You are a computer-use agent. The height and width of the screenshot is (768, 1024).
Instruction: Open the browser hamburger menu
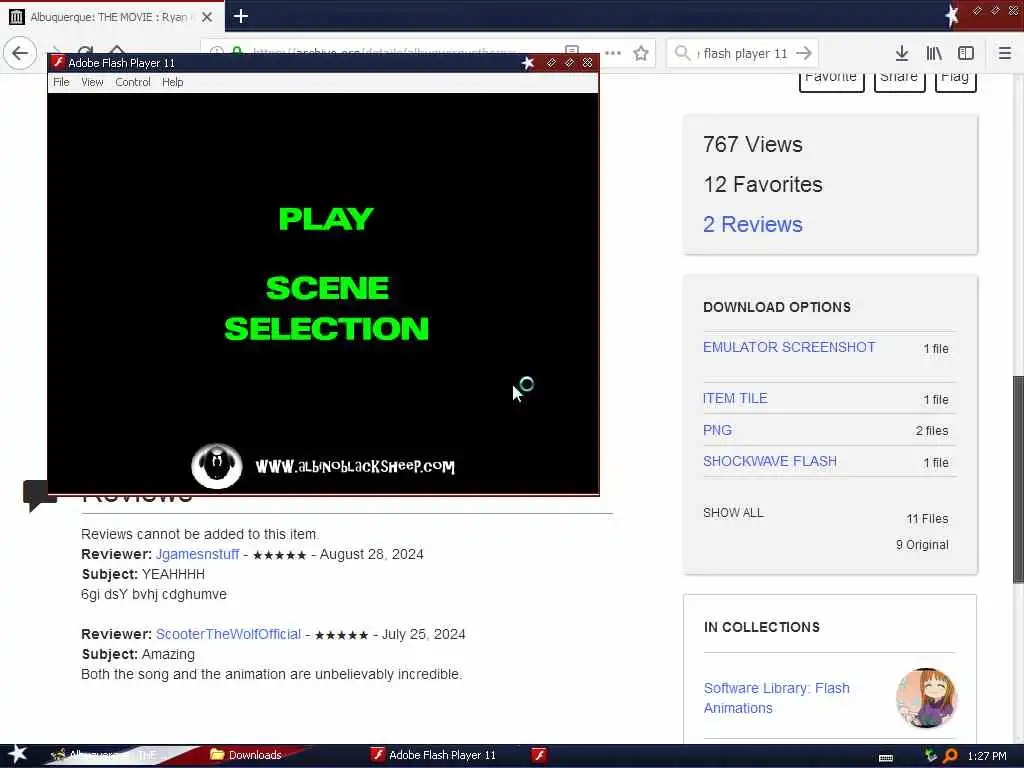[1004, 53]
